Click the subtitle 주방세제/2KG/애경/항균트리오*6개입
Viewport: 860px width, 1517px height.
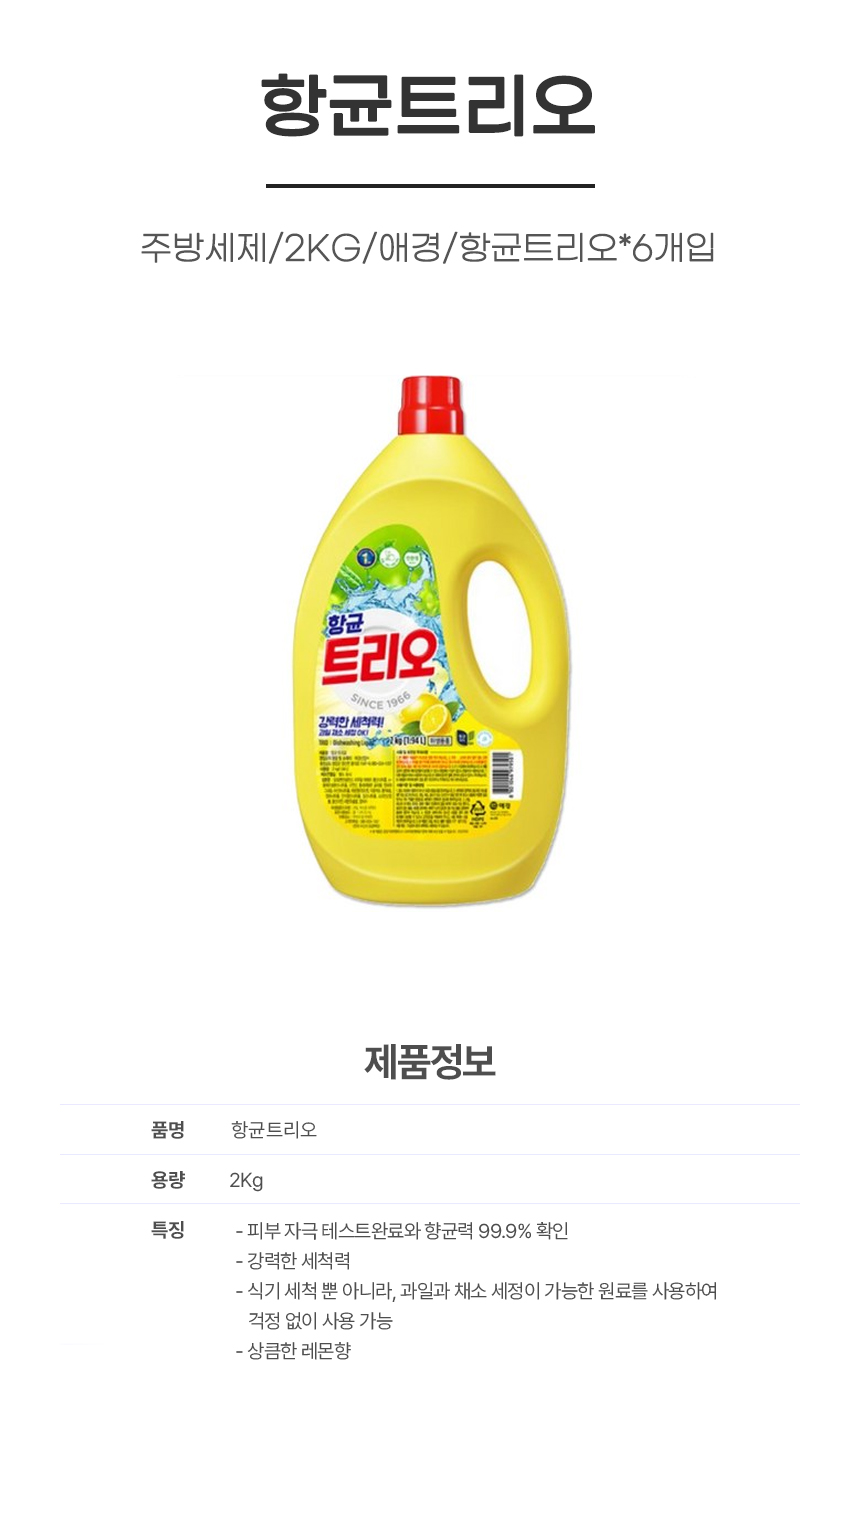tap(428, 246)
